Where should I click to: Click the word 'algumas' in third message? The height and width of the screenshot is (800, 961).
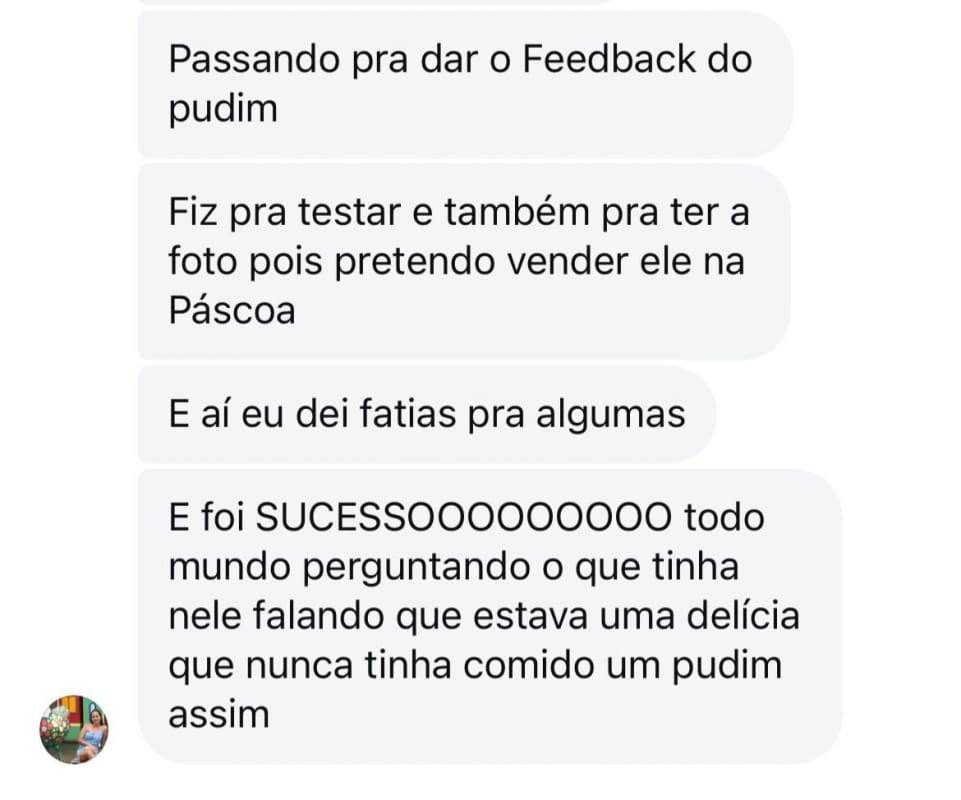[x=611, y=416]
